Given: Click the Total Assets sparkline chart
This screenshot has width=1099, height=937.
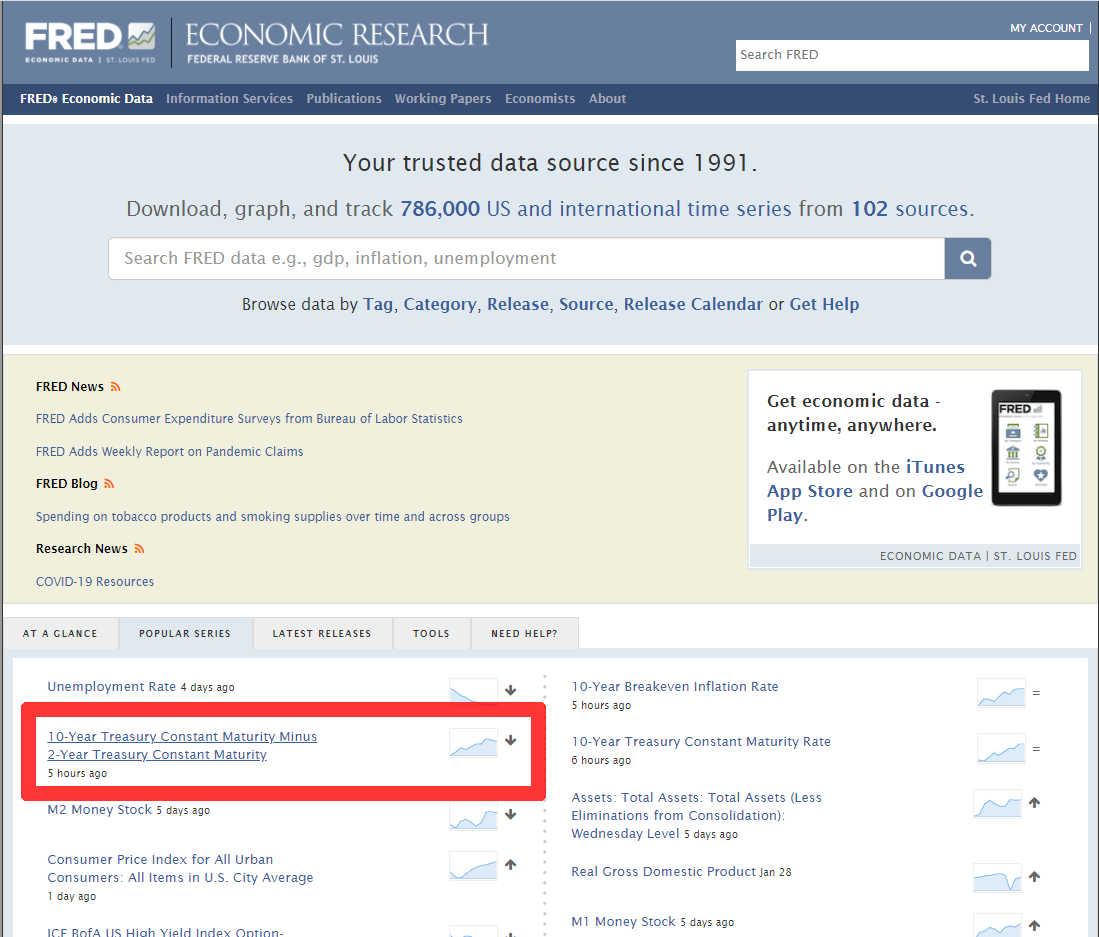Looking at the screenshot, I should tap(997, 803).
